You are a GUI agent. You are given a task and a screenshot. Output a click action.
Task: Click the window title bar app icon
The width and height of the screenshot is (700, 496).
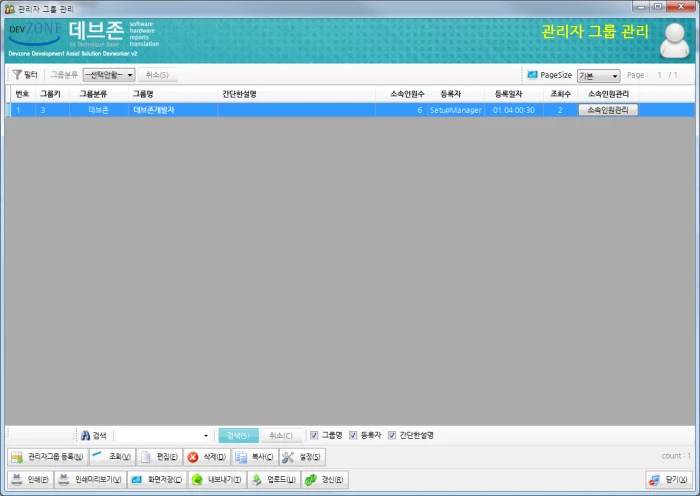pyautogui.click(x=9, y=8)
